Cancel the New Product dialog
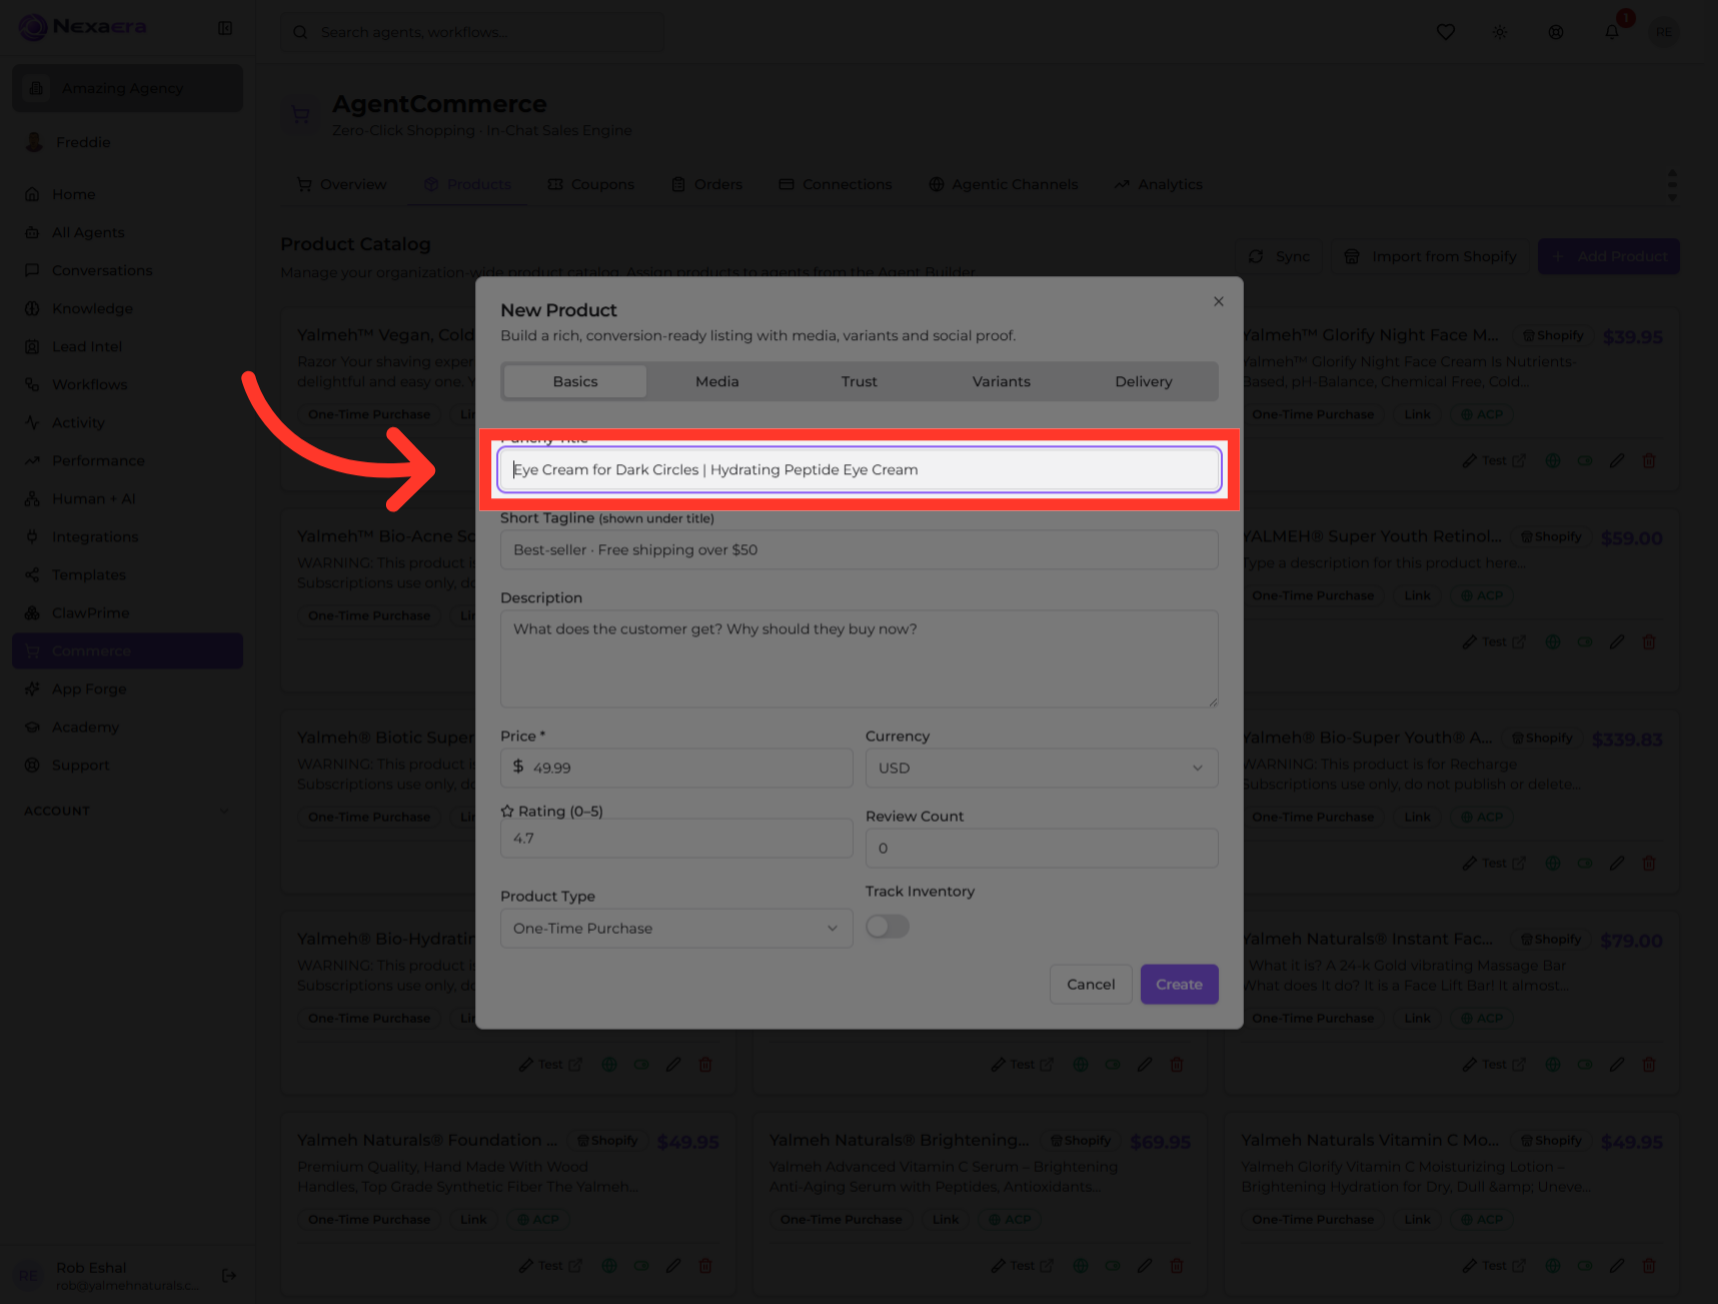The image size is (1718, 1304). 1091,984
